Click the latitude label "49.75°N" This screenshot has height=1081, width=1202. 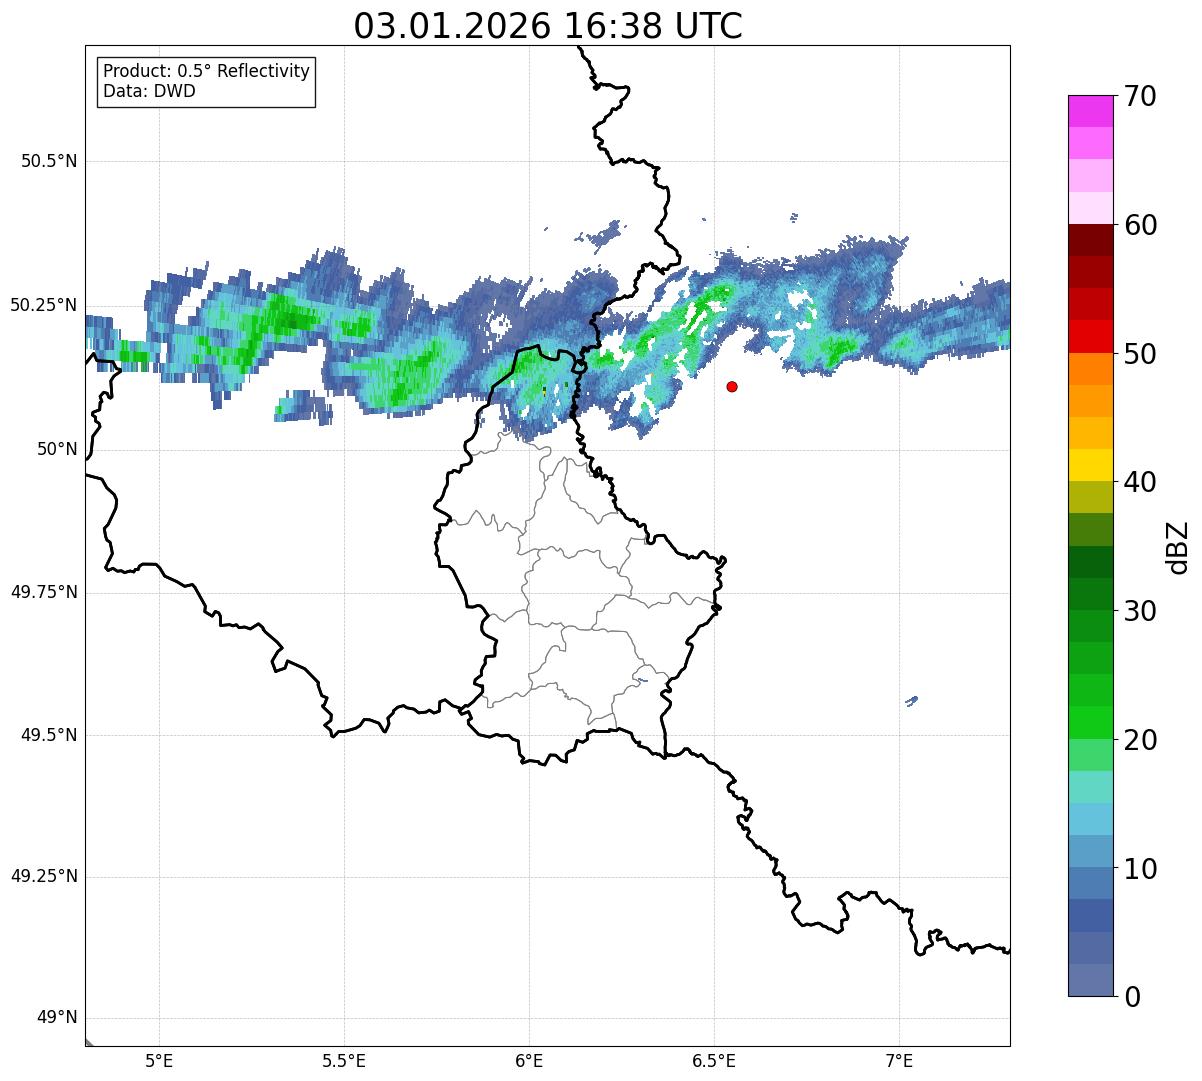44,592
